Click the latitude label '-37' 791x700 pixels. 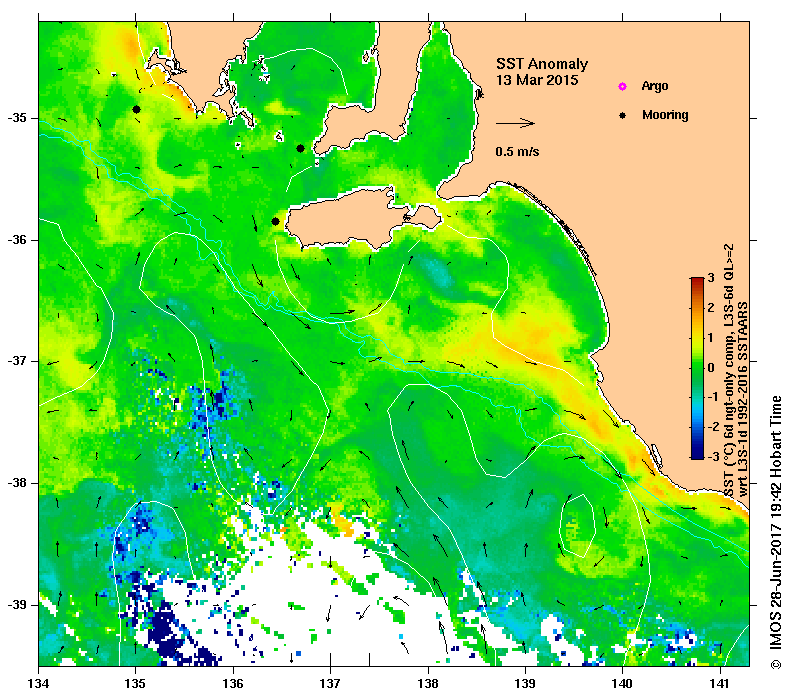click(x=17, y=362)
